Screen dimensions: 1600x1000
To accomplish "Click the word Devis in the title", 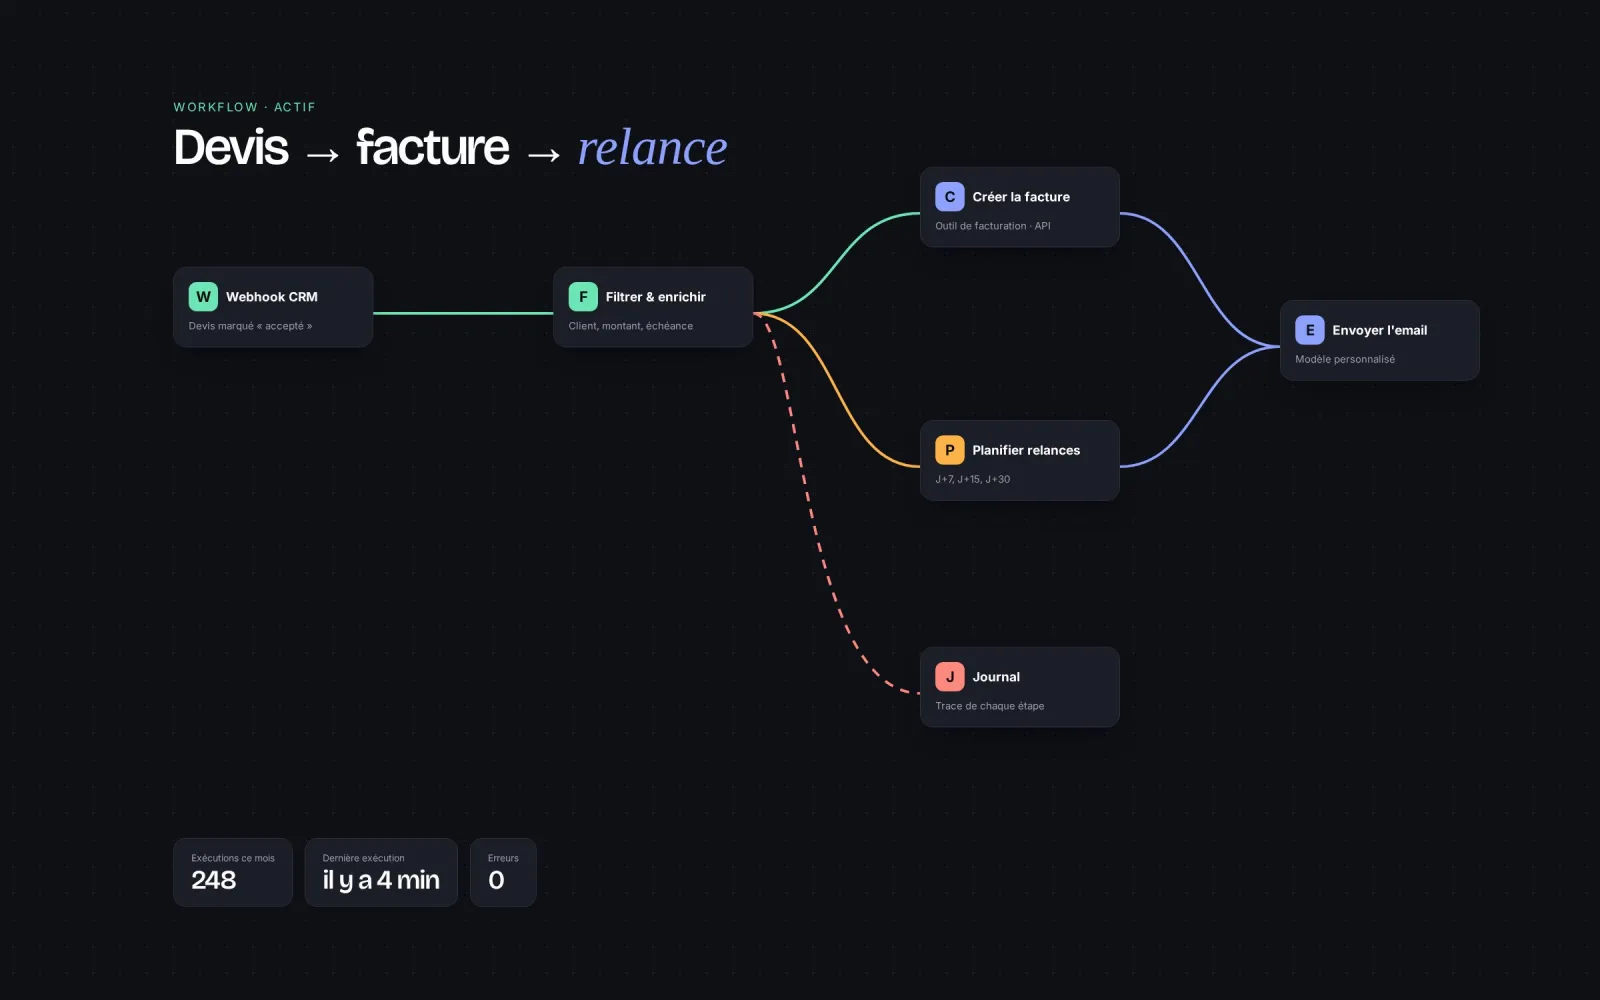I will pos(231,148).
